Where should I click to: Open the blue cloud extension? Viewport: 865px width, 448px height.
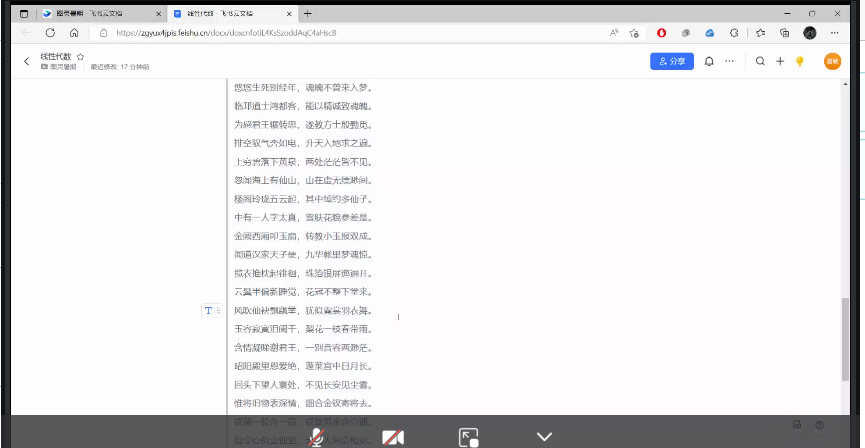click(710, 33)
